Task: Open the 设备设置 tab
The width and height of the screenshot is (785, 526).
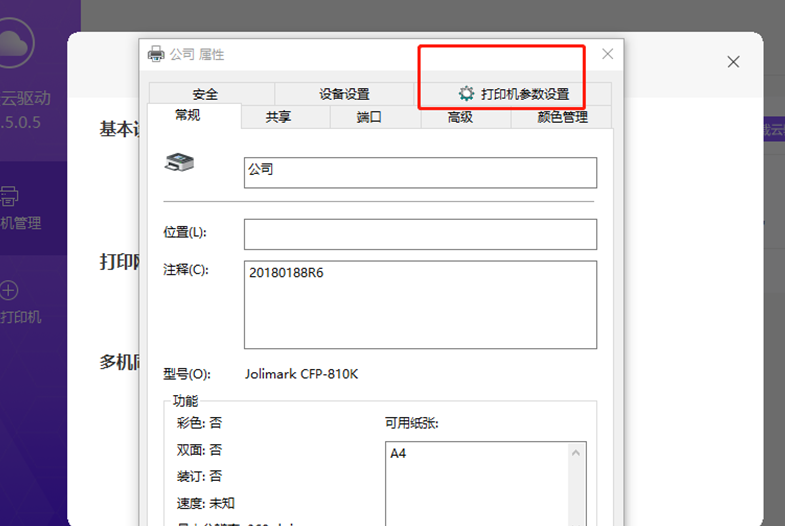Action: (x=344, y=94)
